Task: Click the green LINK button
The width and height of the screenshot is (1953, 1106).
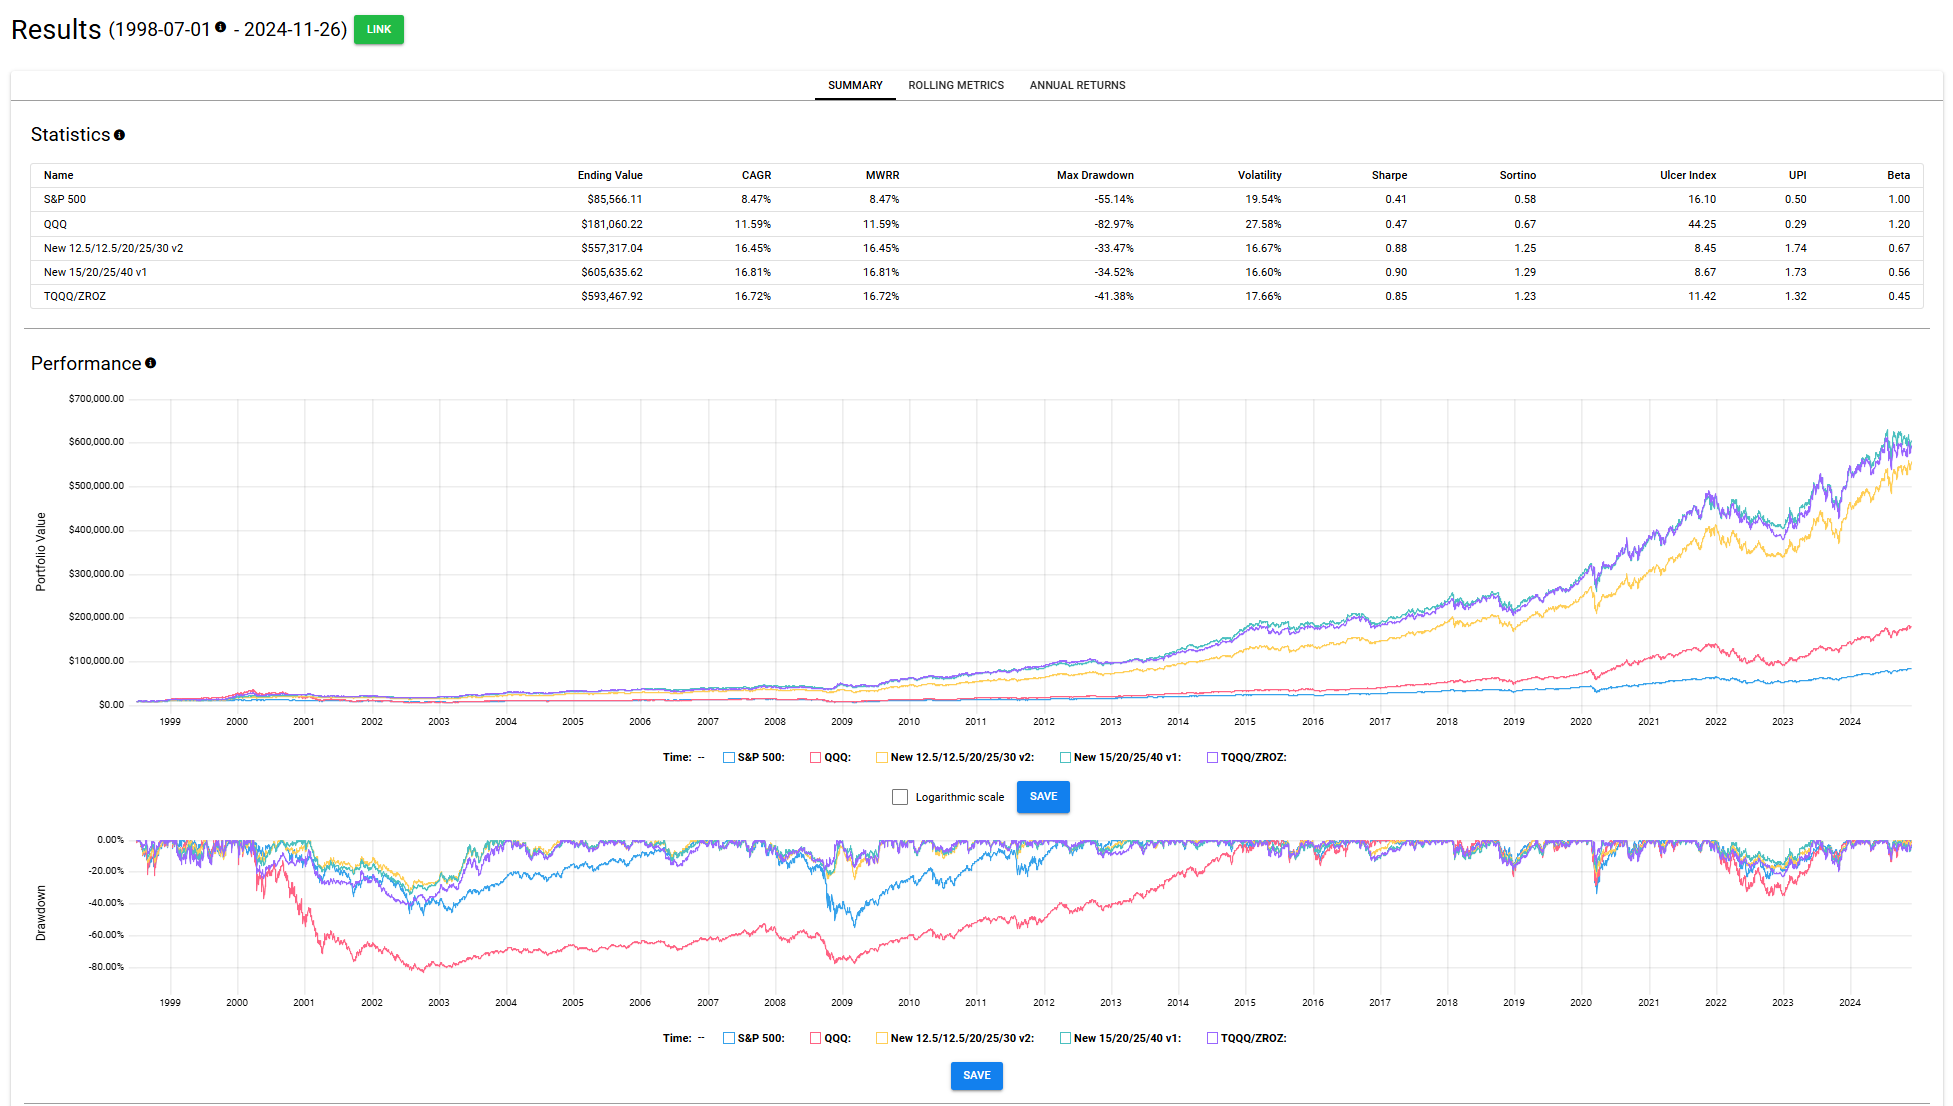Action: [x=378, y=29]
